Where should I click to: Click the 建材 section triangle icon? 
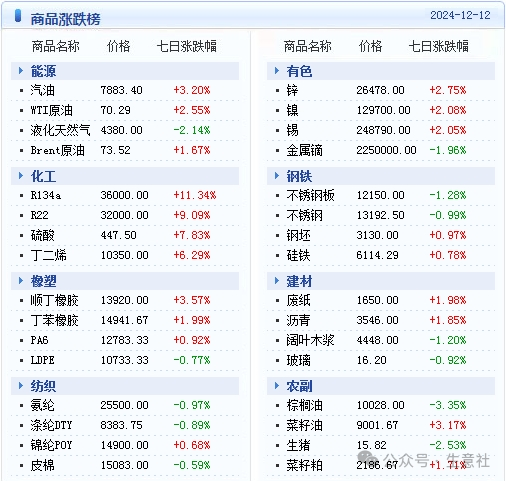(277, 281)
